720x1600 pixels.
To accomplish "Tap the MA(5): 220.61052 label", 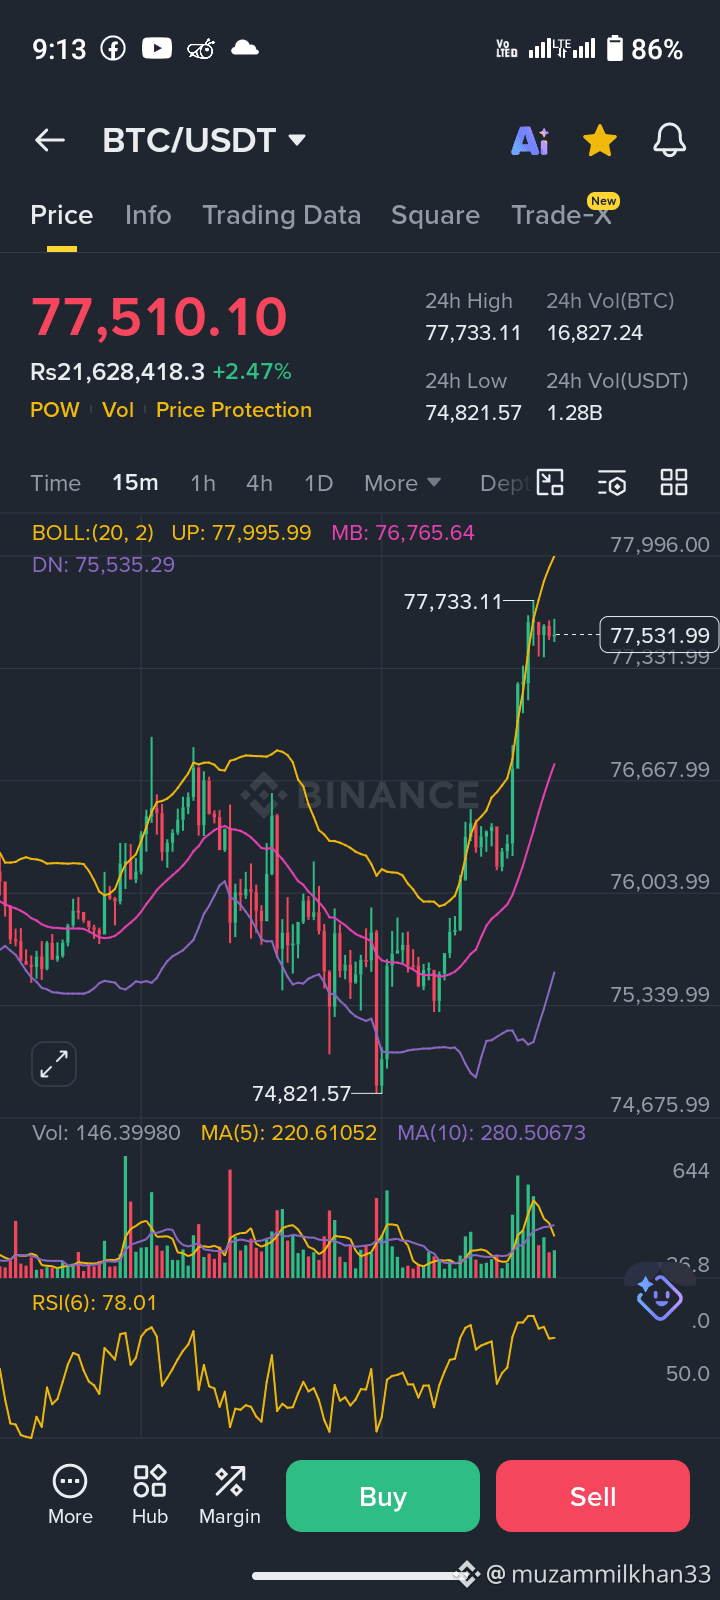I will coord(289,1133).
